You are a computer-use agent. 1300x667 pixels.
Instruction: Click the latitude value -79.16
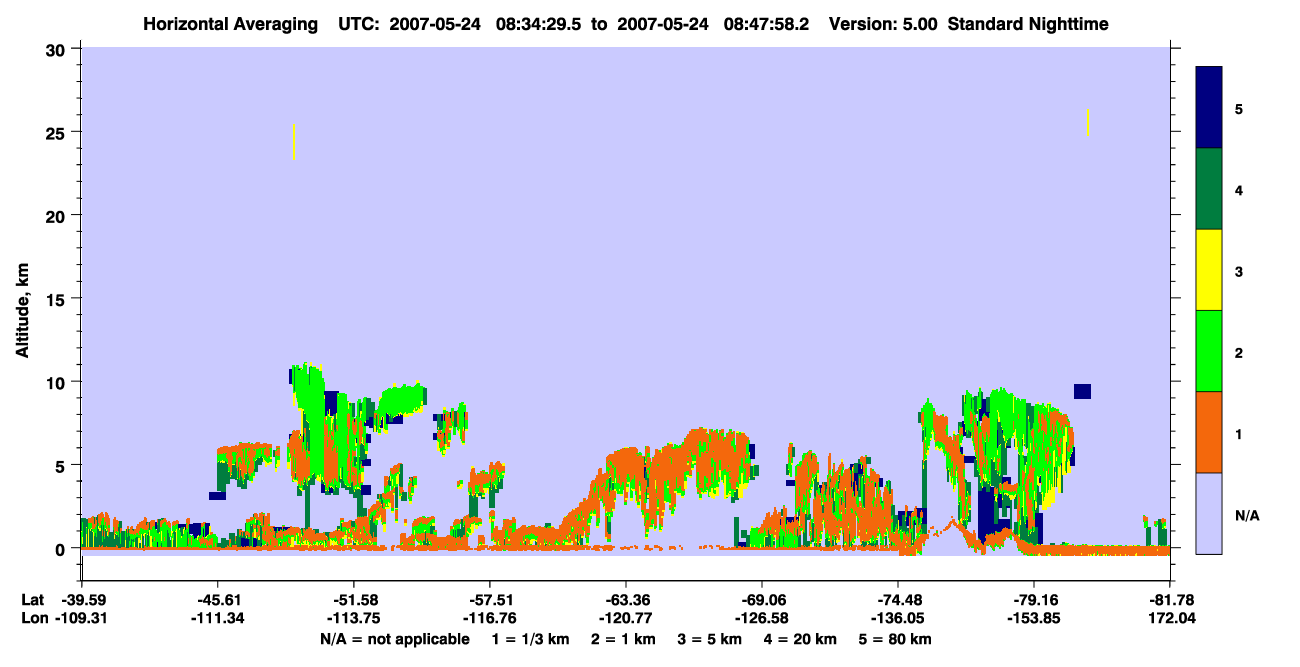pos(1034,600)
